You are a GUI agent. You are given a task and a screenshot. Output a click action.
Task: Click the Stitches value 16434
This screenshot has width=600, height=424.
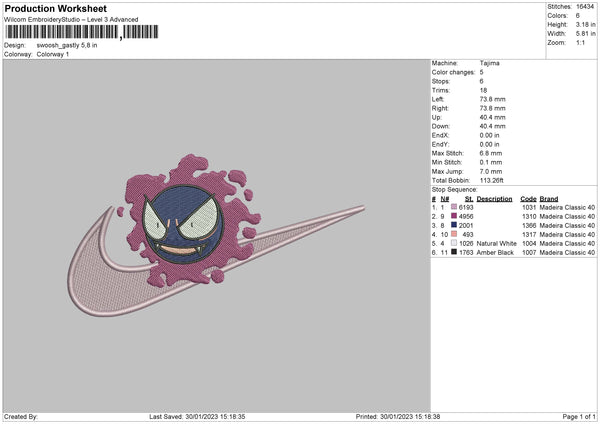click(585, 7)
